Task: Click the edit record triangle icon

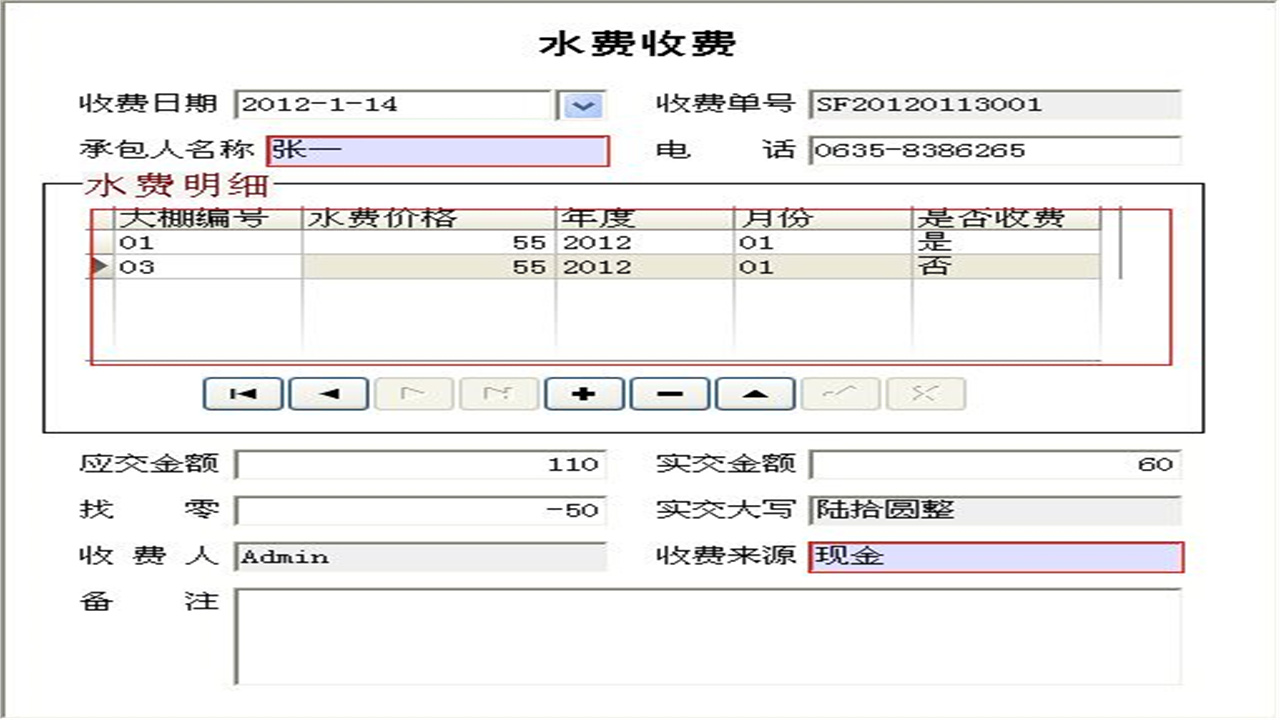Action: tap(754, 393)
